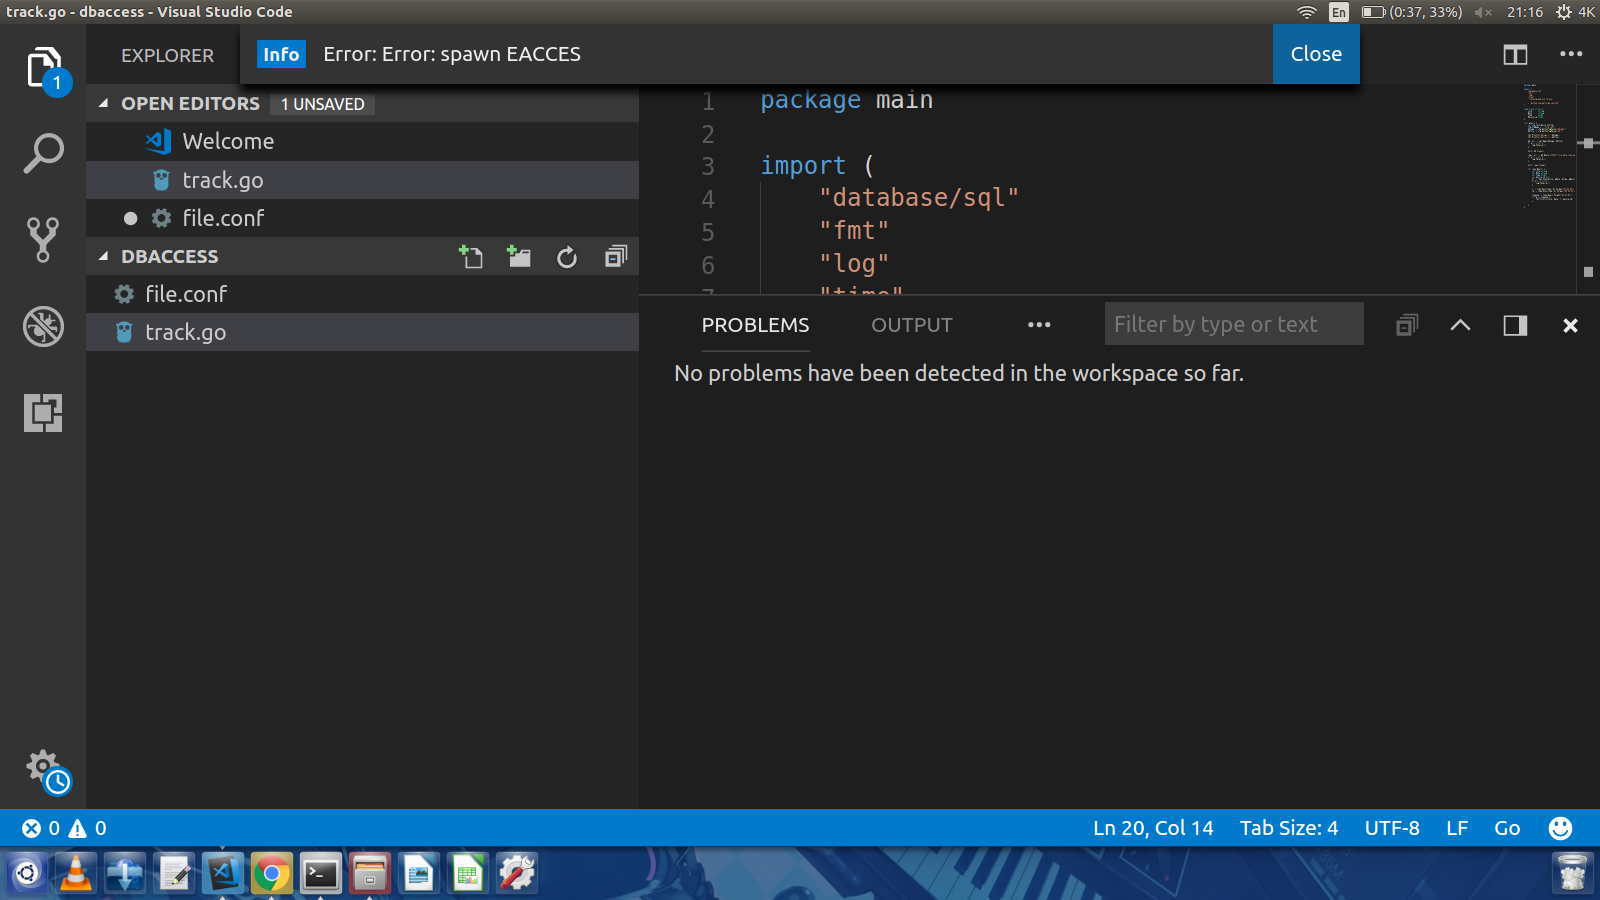Open the editor's more actions menu
This screenshot has height=900, width=1600.
(1571, 55)
